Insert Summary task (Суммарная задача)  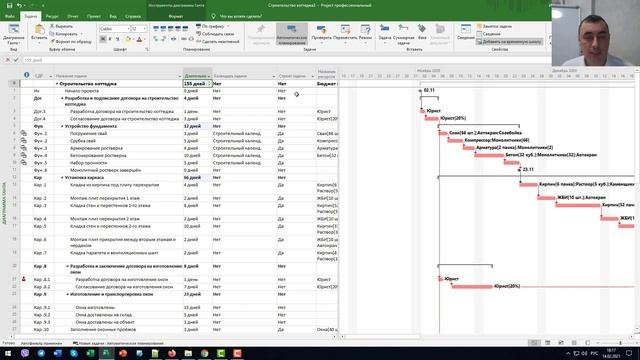click(x=403, y=34)
